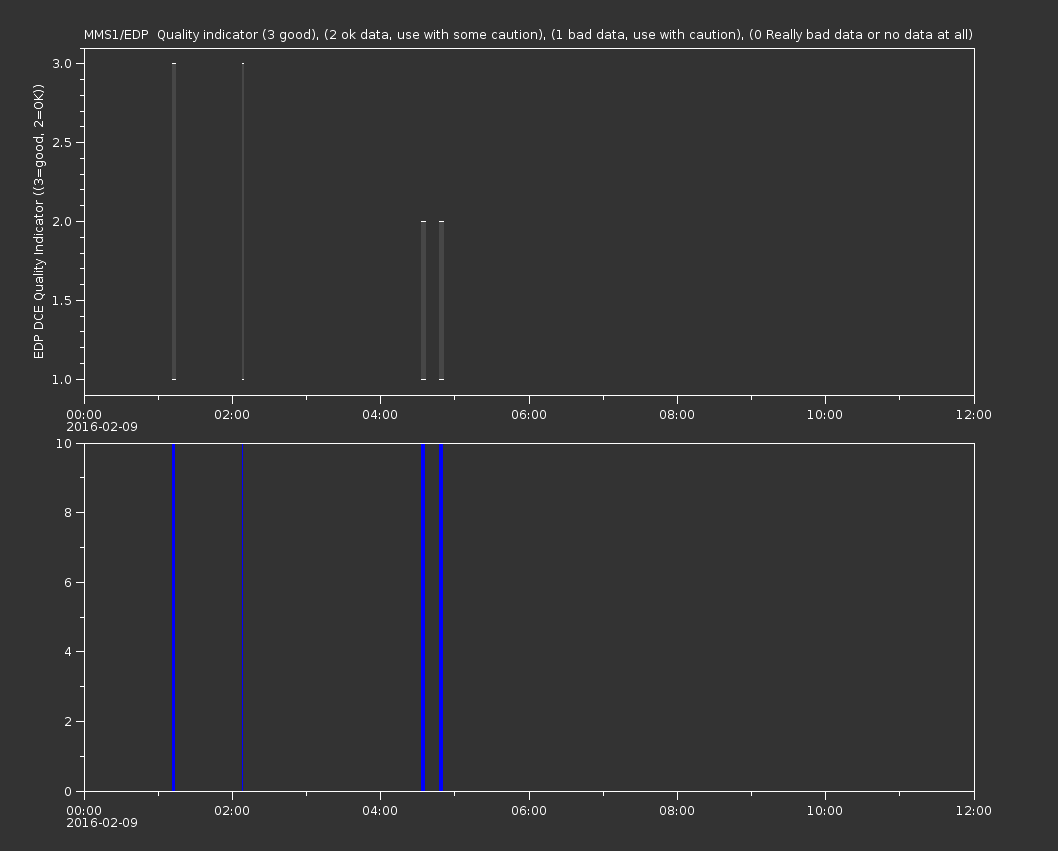Click the 00:00 time label under quality panel
The image size is (1058, 851).
pos(84,414)
